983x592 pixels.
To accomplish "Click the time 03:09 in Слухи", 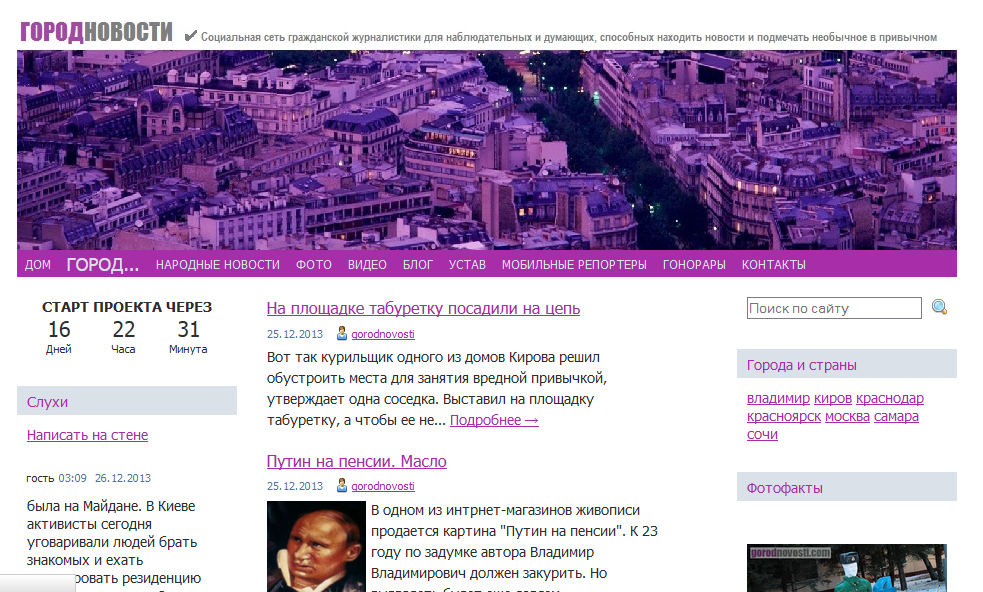I will 73,478.
